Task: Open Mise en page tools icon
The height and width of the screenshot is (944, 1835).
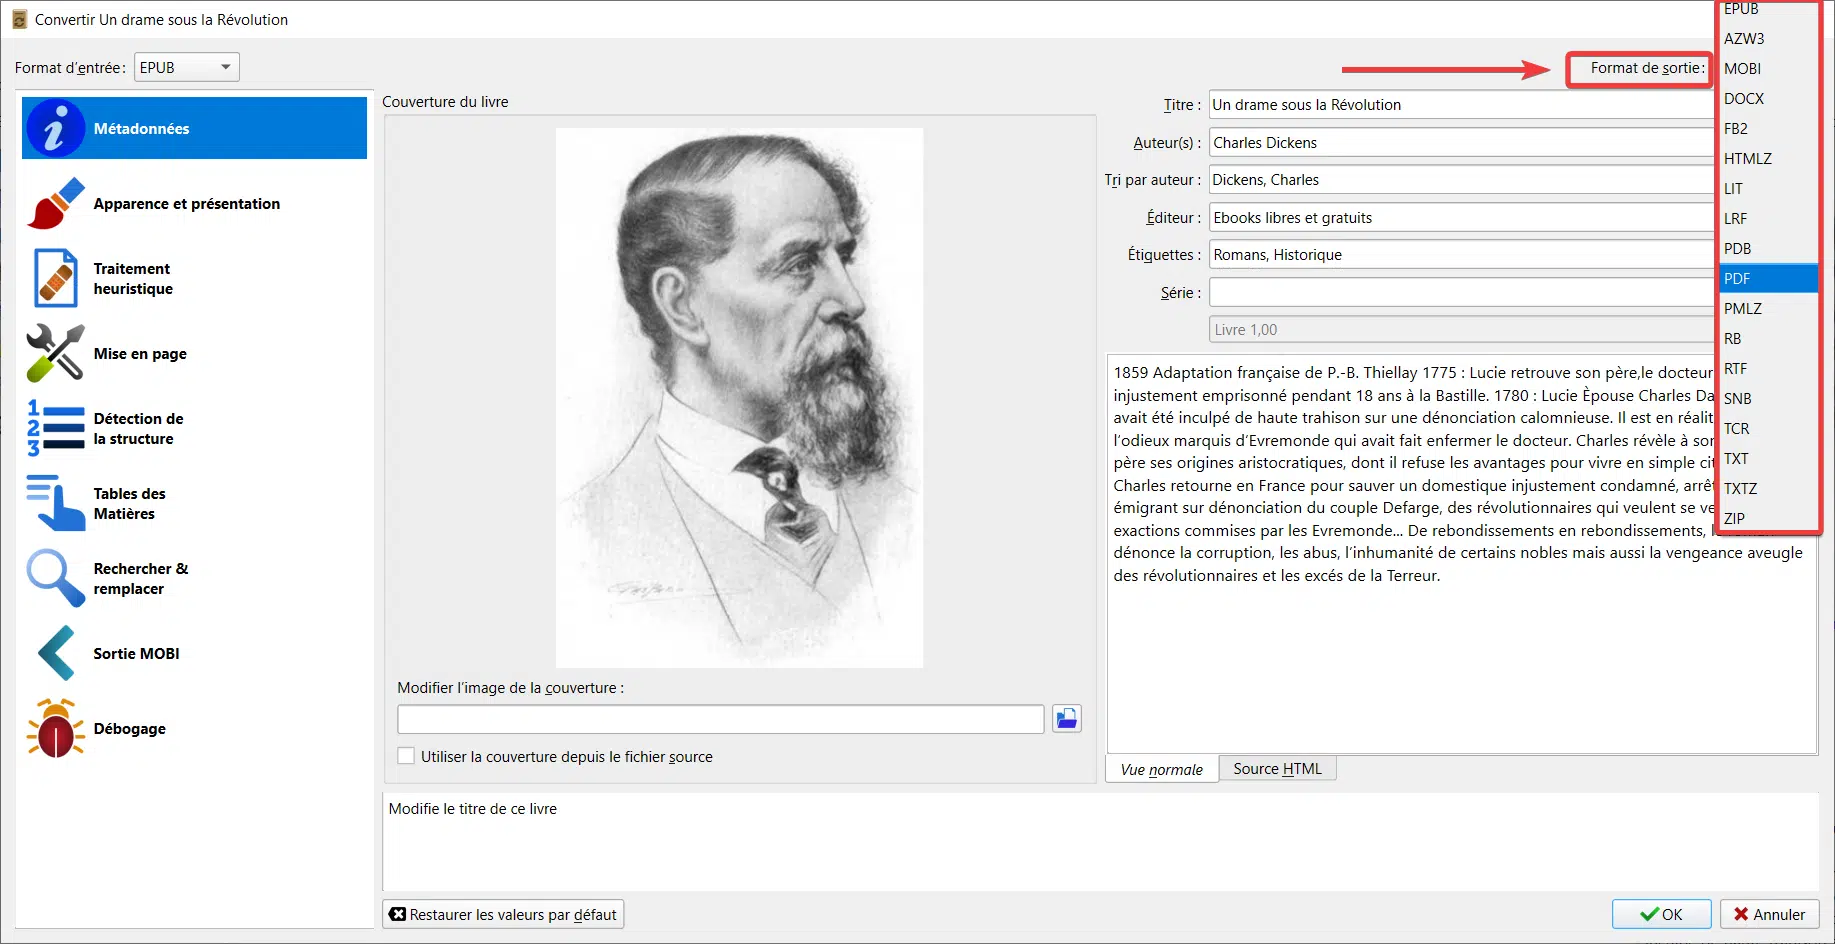Action: 55,353
